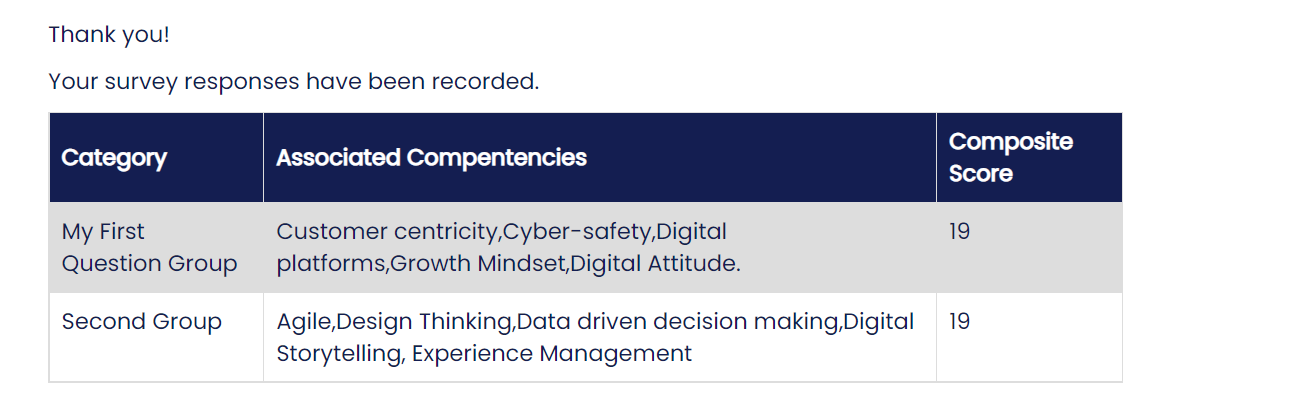Click the word Cyber-safety in first row
This screenshot has height=405, width=1298.
pyautogui.click(x=578, y=232)
